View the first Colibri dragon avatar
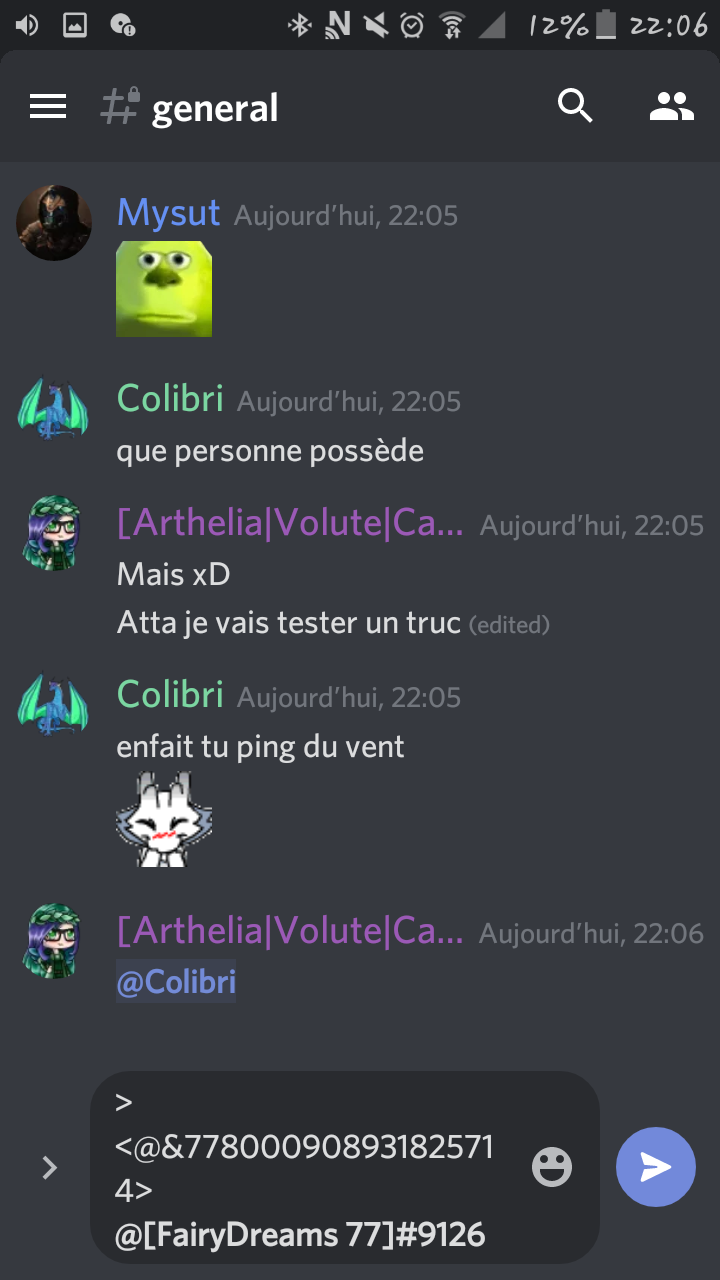Image resolution: width=720 pixels, height=1280 pixels. pos(54,409)
